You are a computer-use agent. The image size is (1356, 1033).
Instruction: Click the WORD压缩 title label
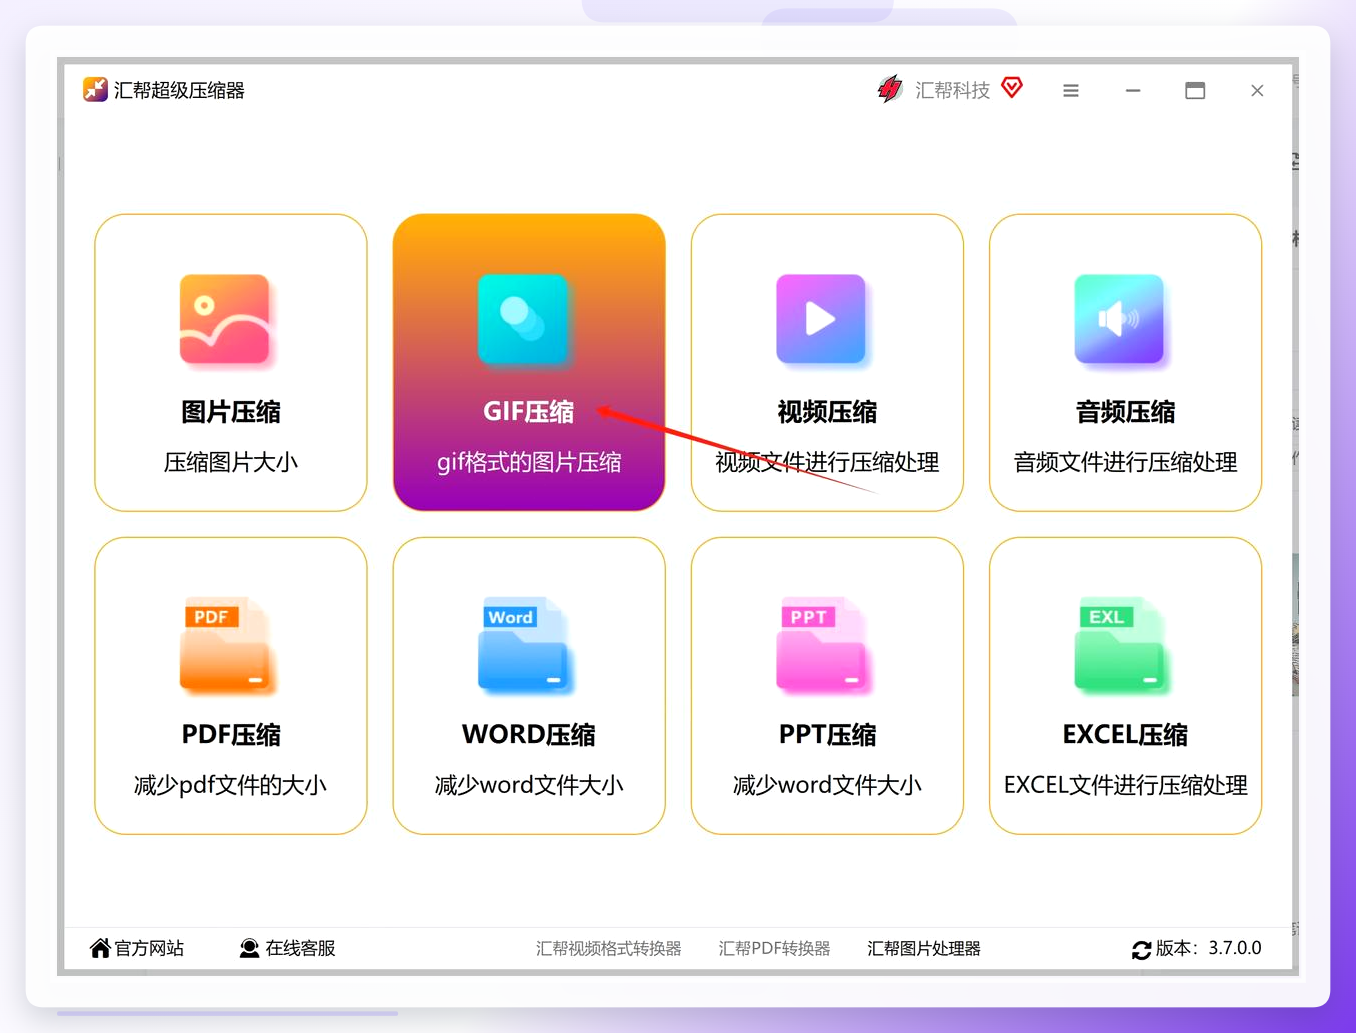tap(529, 735)
